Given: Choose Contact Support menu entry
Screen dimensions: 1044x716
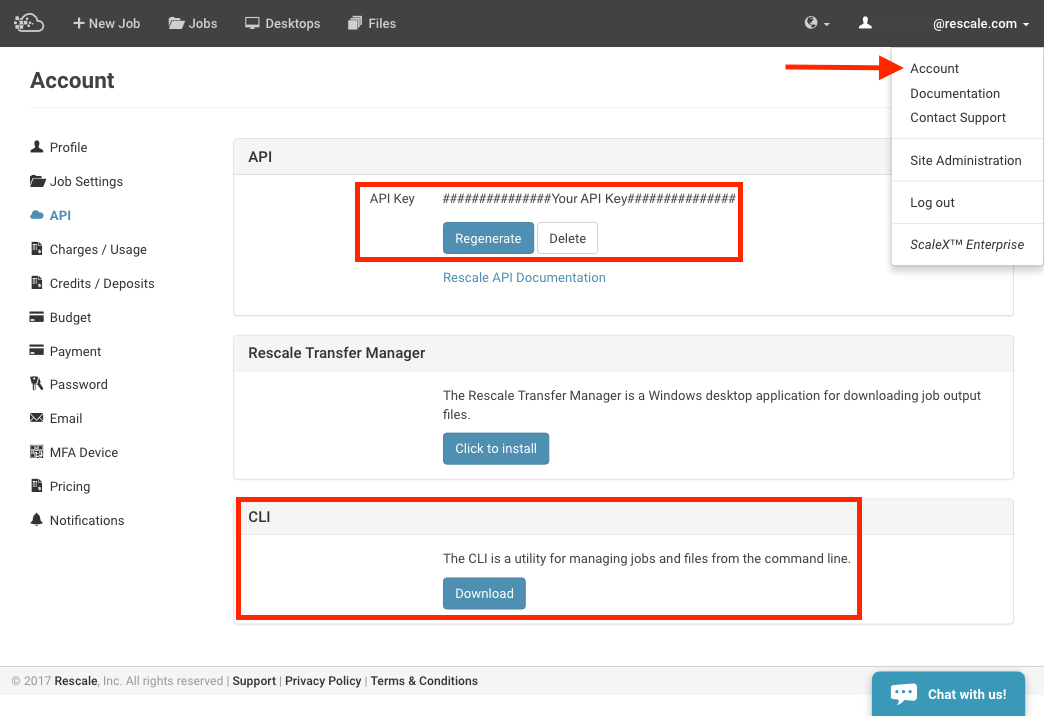Looking at the screenshot, I should click(957, 118).
